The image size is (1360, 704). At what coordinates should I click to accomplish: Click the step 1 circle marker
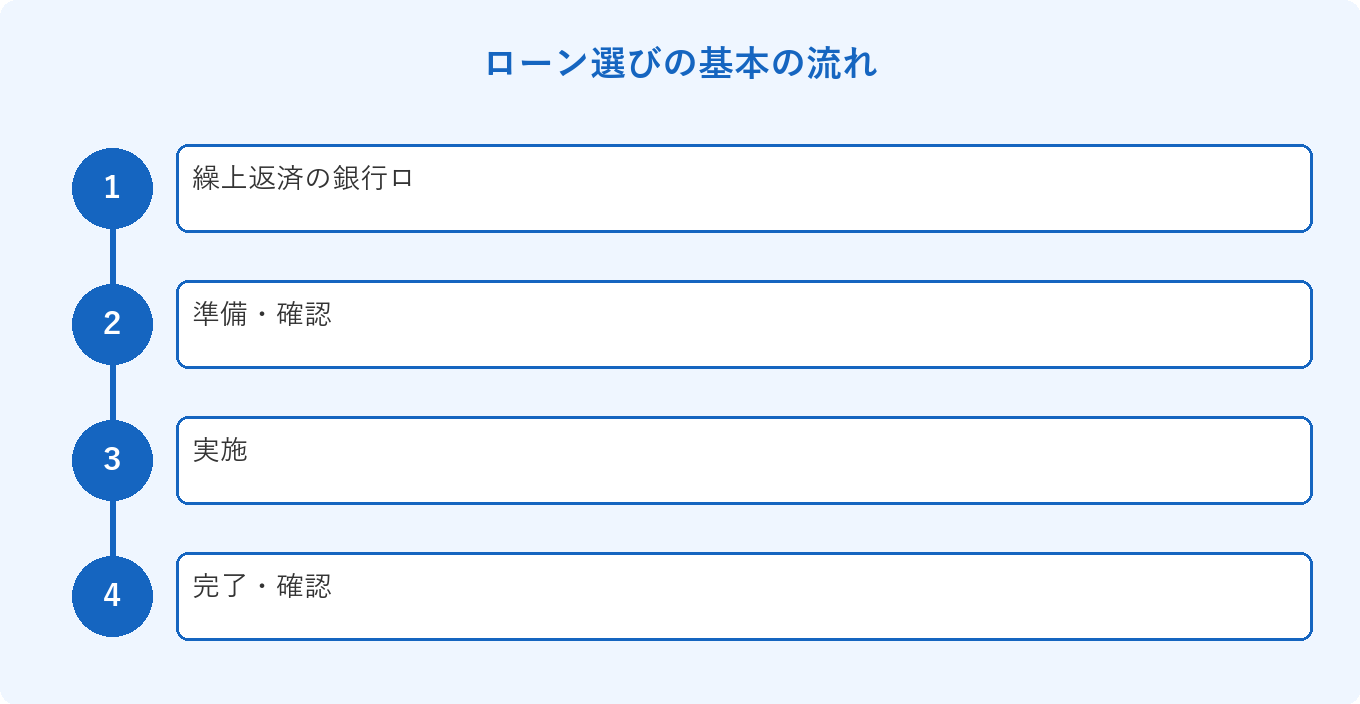(112, 188)
